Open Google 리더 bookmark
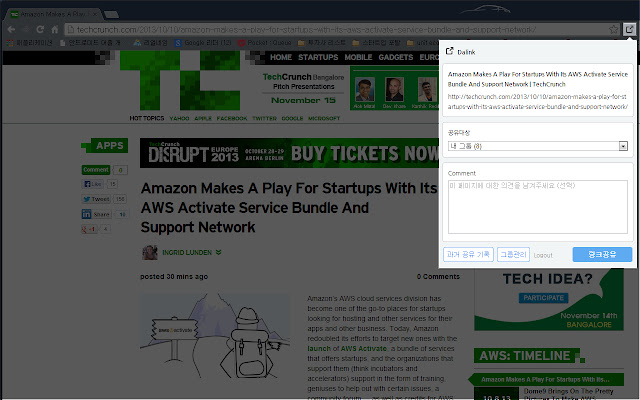 point(203,42)
